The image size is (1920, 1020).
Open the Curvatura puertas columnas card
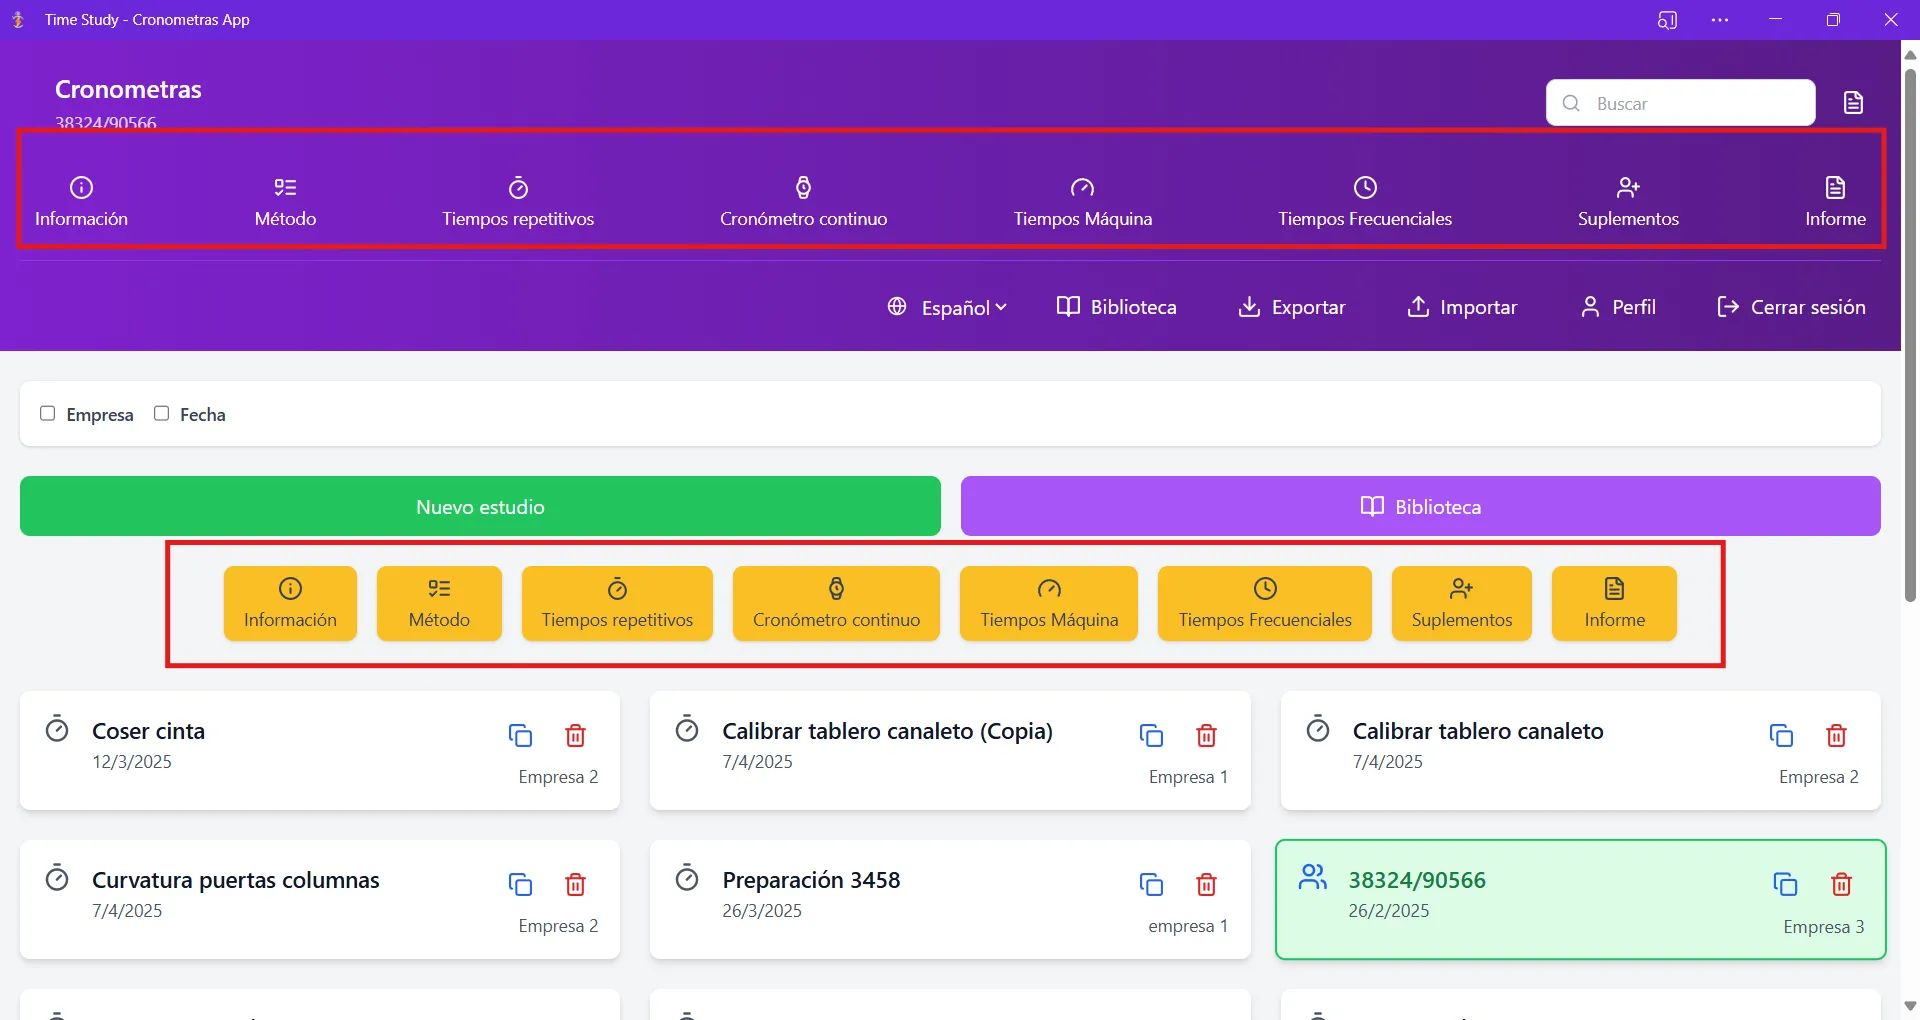(320, 899)
